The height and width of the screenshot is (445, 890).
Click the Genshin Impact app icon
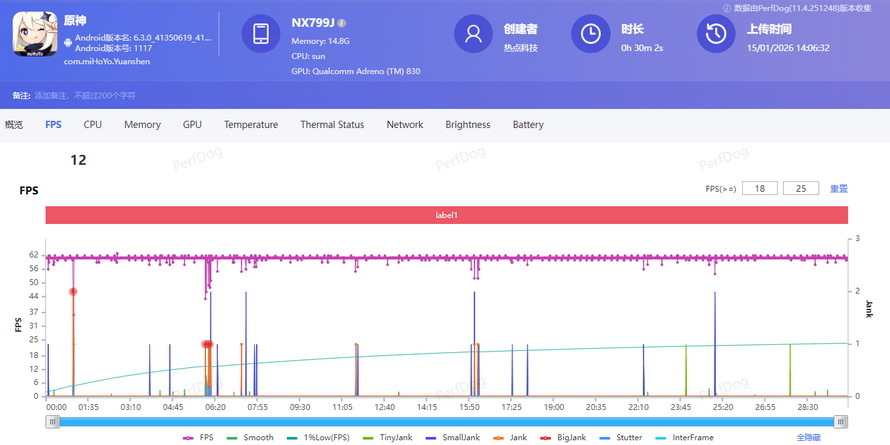tap(35, 34)
